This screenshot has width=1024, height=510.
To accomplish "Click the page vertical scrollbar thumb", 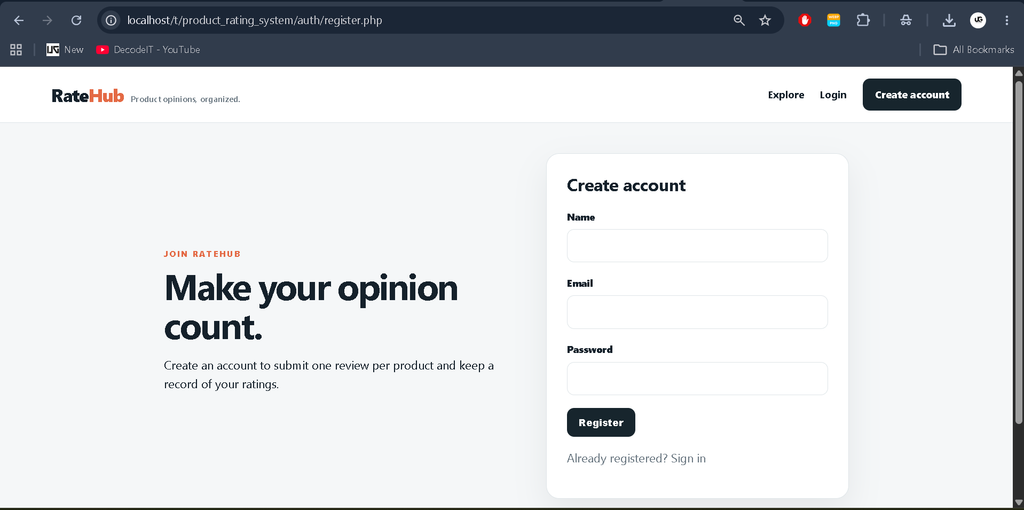I will [x=1018, y=251].
